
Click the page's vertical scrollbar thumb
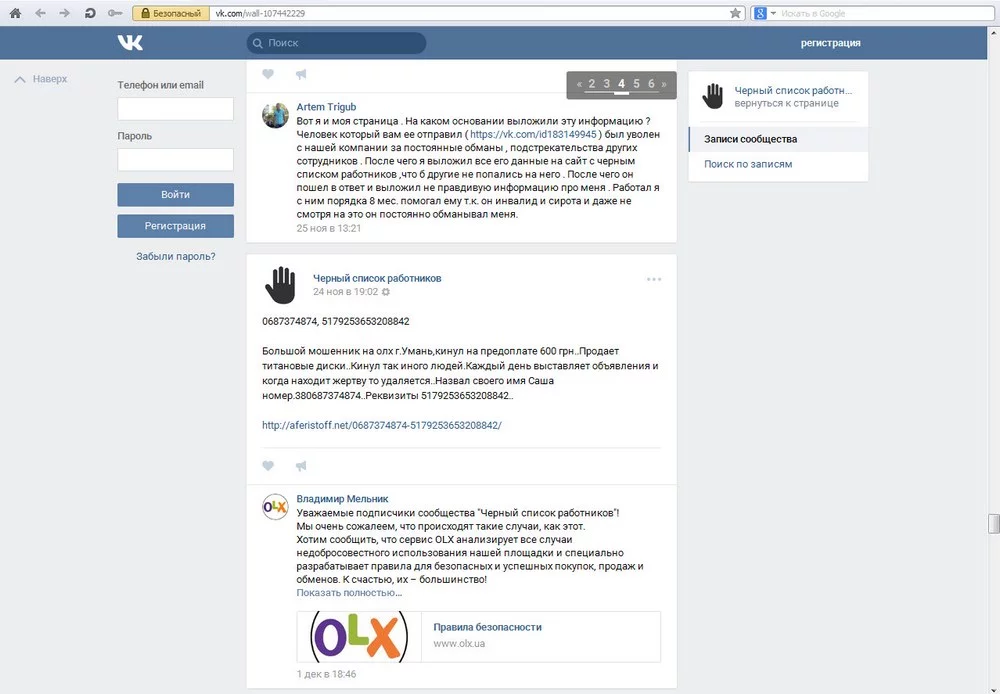[x=994, y=523]
